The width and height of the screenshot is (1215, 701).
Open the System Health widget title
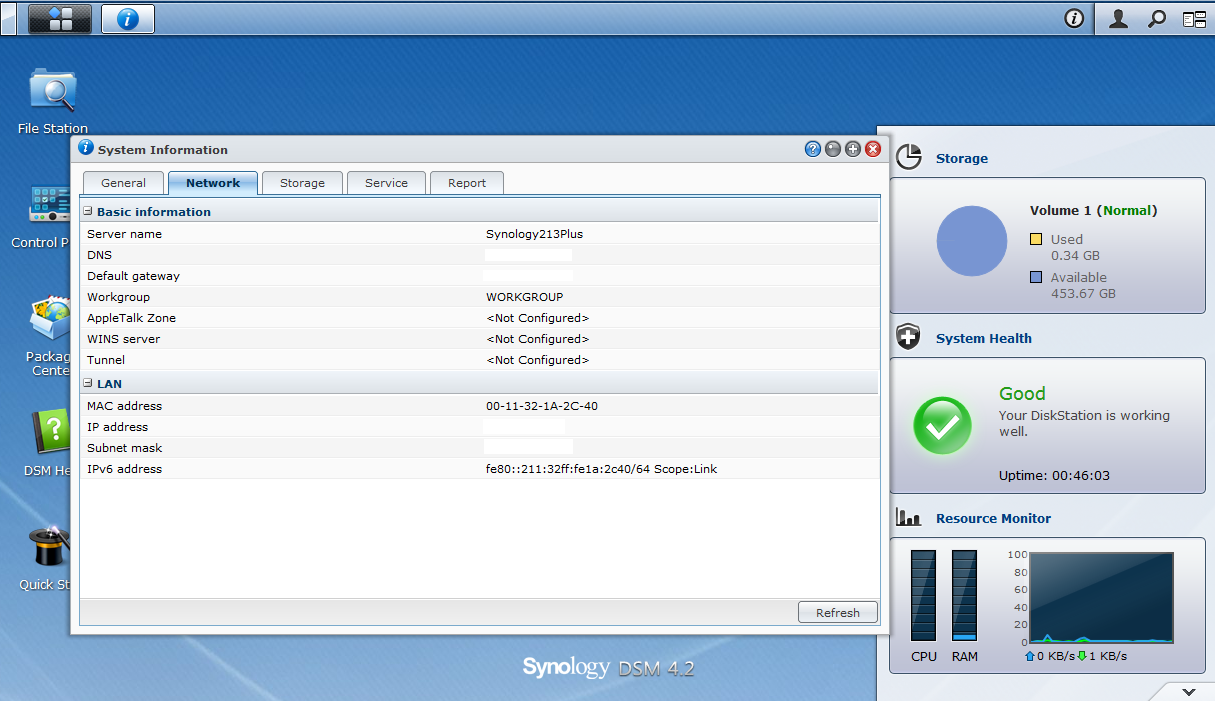point(984,338)
